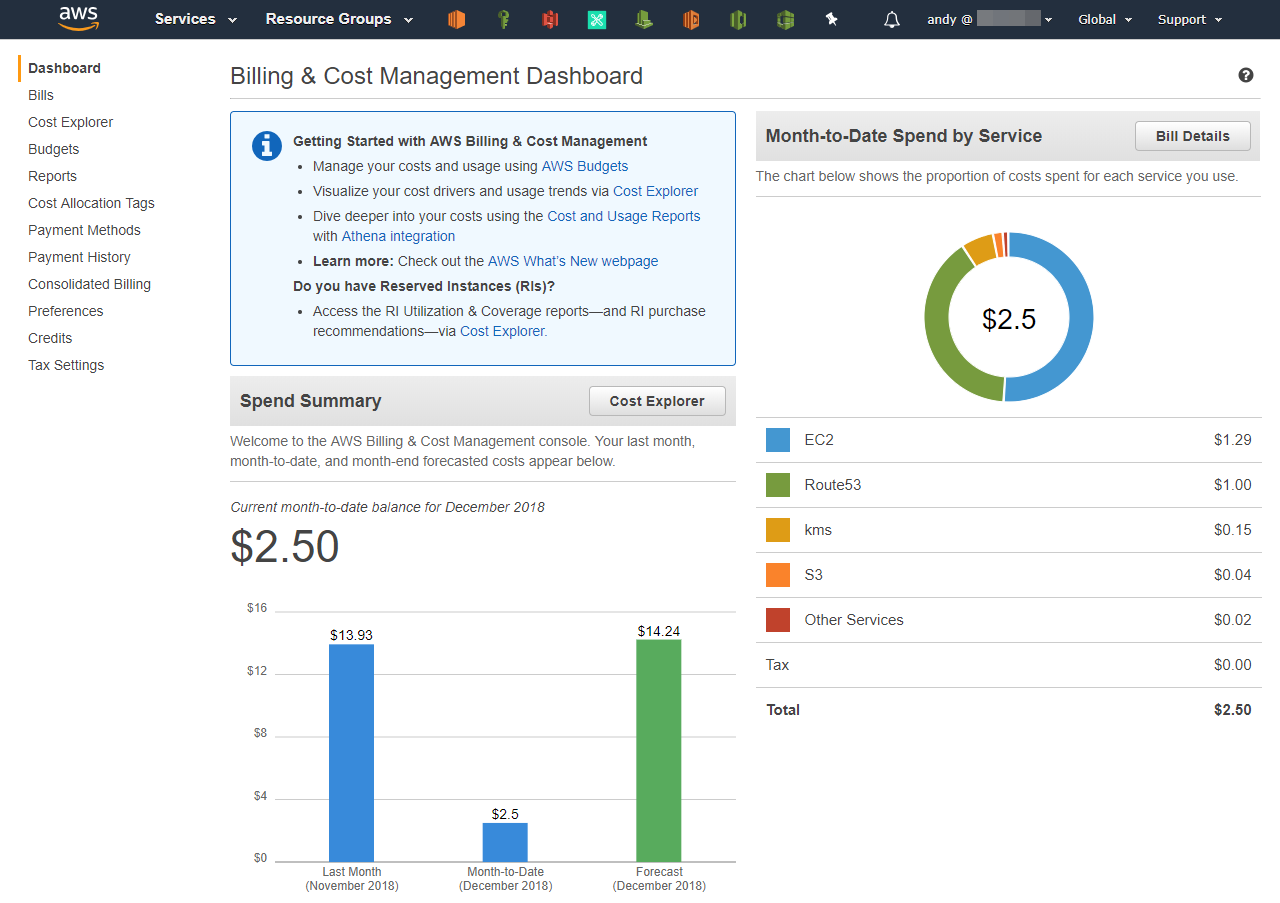Click the green Route53 legend swatch
The image size is (1280, 903).
778,485
